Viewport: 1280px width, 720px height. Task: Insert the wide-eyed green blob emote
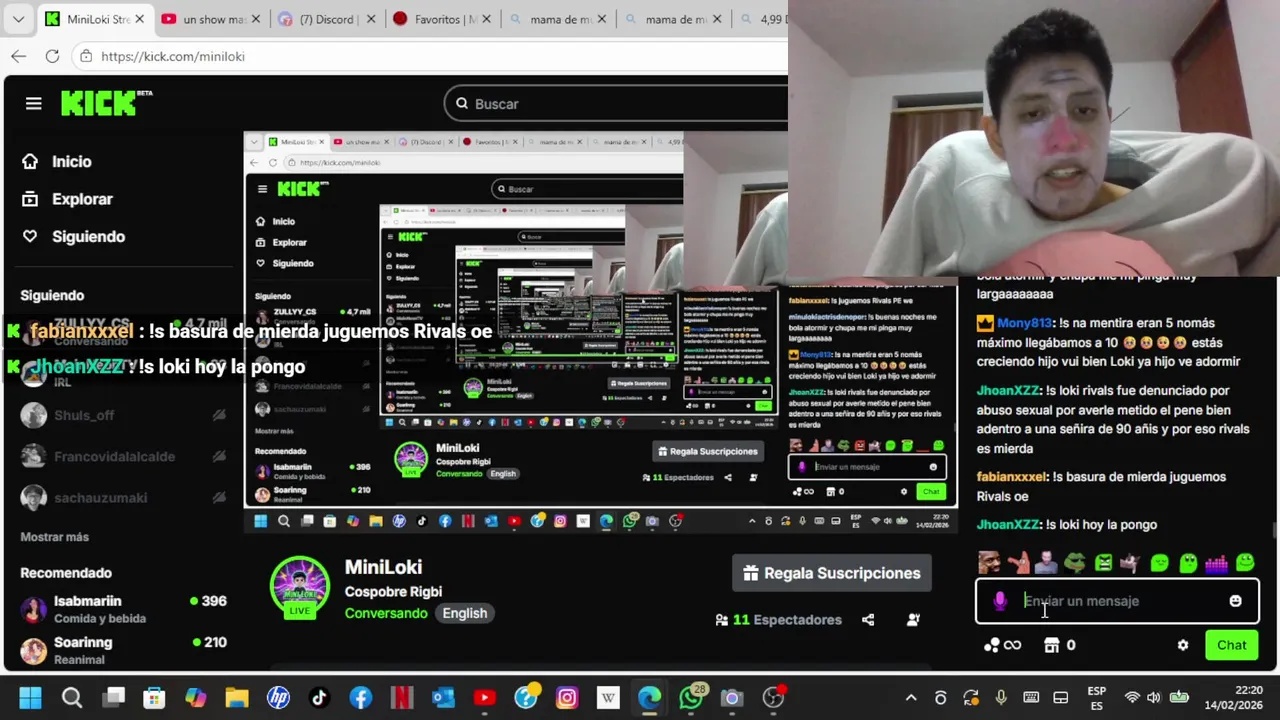[1188, 563]
